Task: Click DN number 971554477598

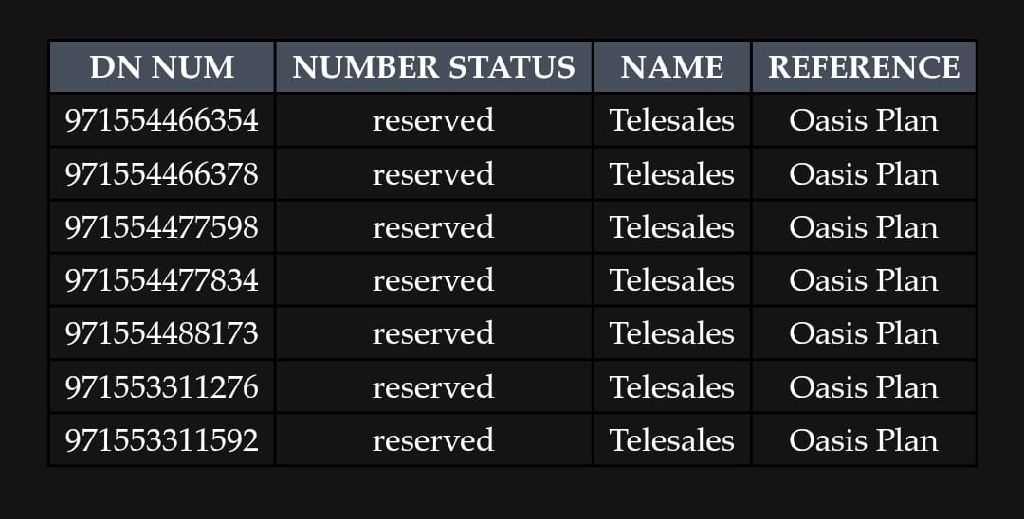Action: pyautogui.click(x=161, y=227)
